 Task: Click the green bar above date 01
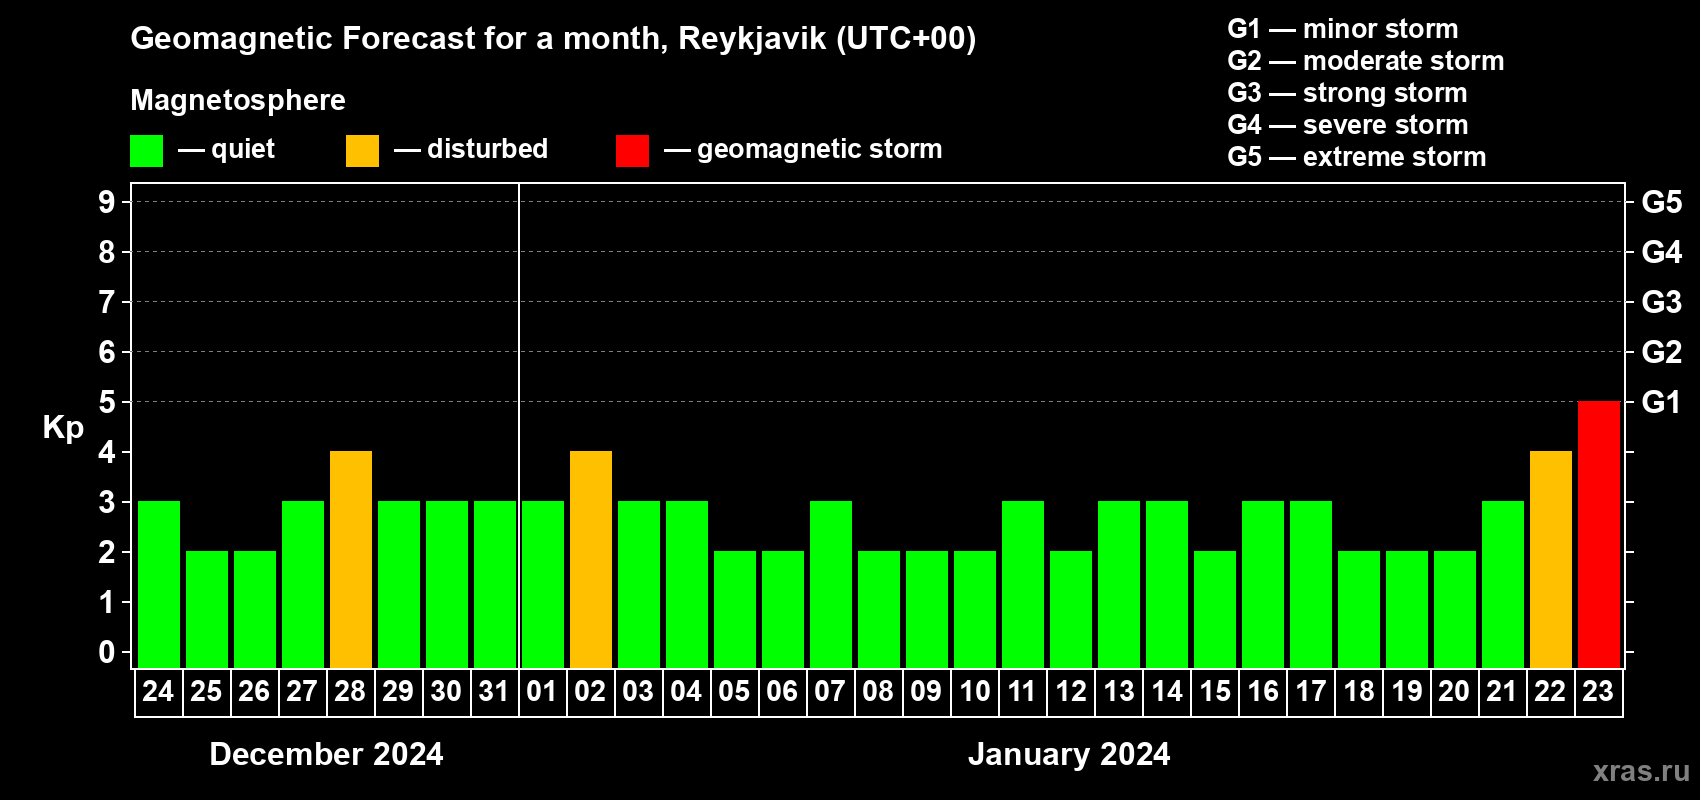[x=542, y=584]
